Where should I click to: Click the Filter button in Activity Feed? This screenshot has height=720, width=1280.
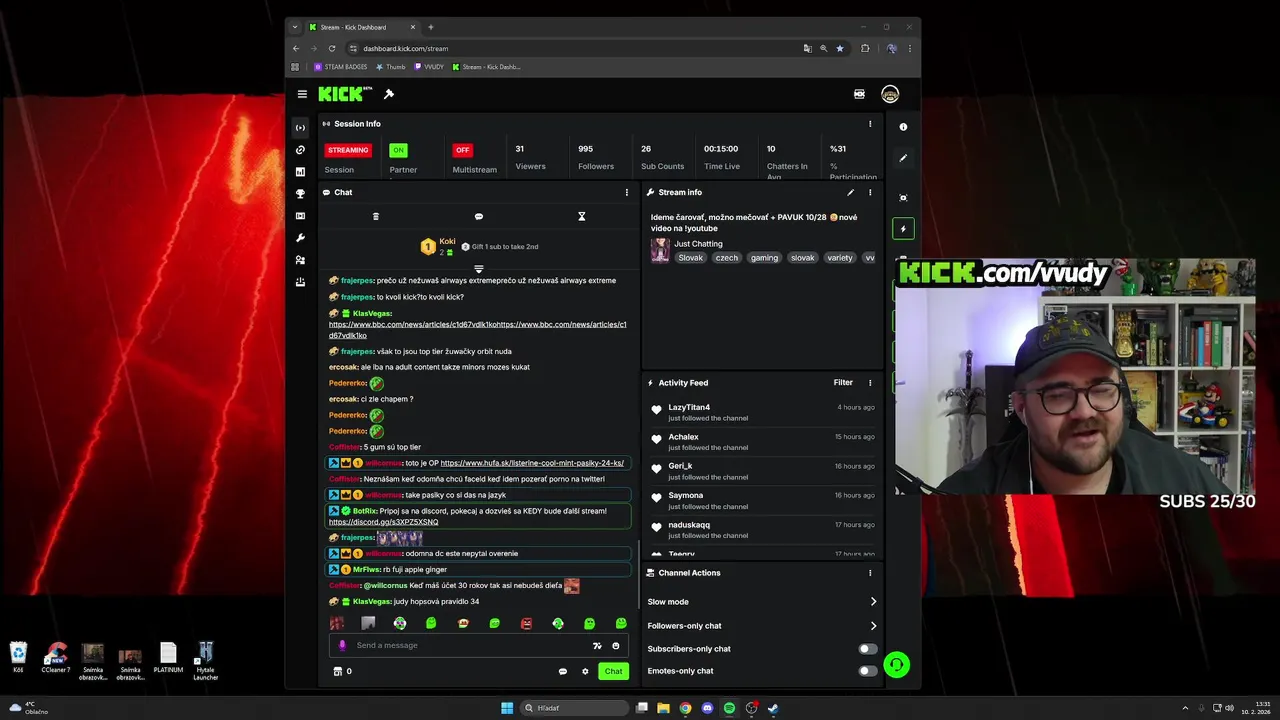(x=843, y=382)
